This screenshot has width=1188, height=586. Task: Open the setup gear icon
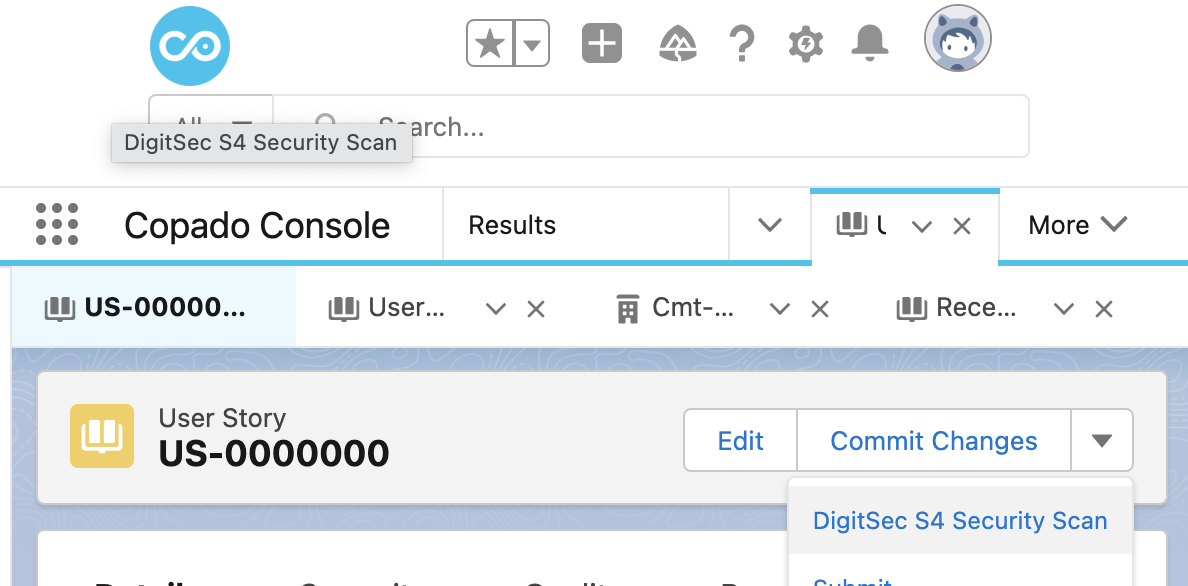pyautogui.click(x=805, y=43)
